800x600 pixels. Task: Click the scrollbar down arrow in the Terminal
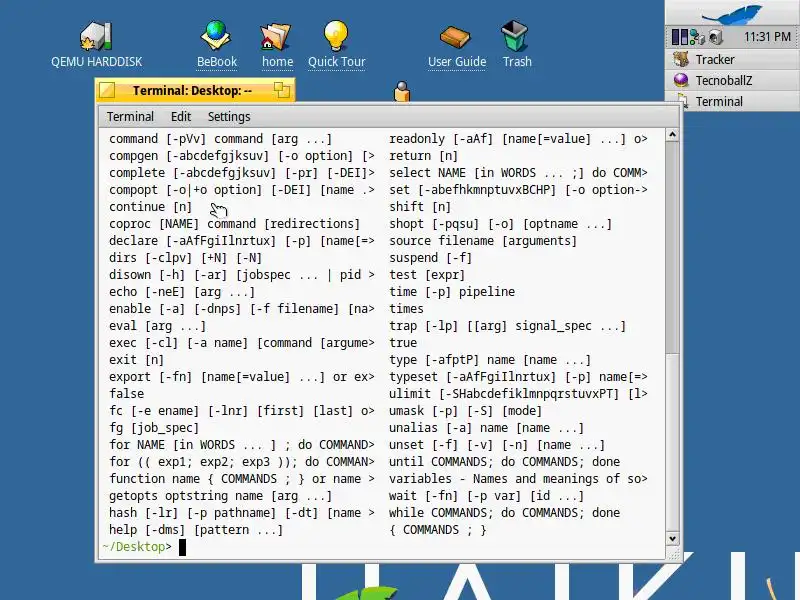672,538
